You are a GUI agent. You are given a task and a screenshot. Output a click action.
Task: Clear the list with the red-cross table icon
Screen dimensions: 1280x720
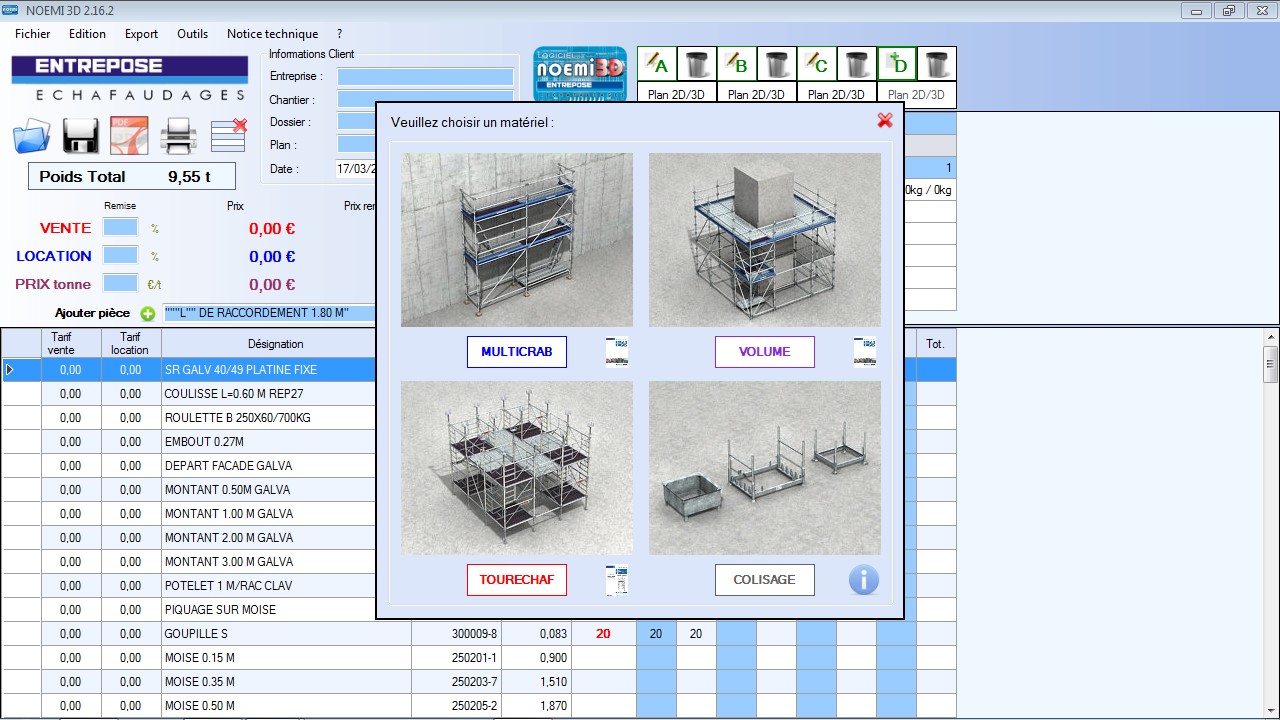coord(229,135)
